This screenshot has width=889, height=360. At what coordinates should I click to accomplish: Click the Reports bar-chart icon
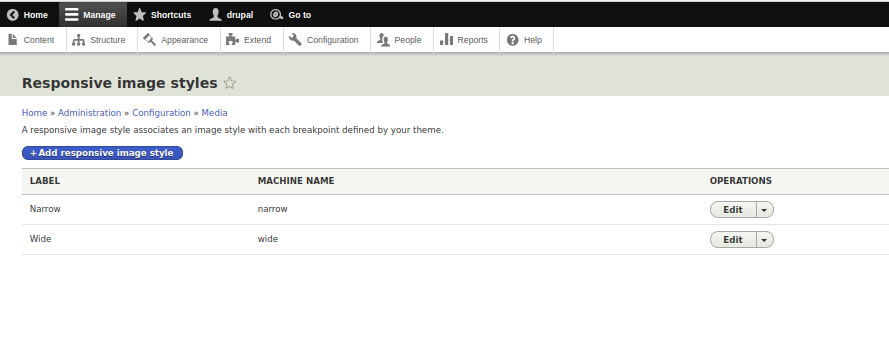point(446,39)
